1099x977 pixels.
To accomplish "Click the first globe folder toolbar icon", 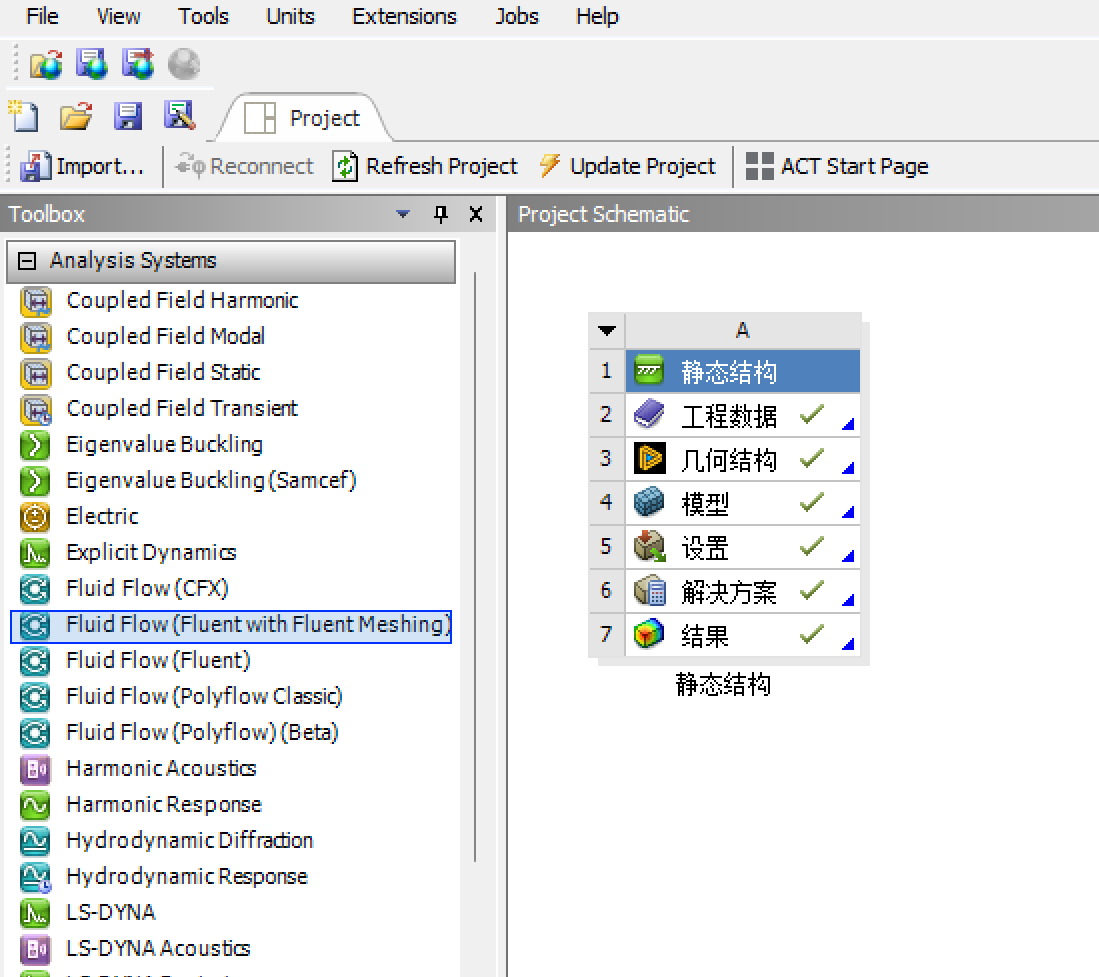I will pyautogui.click(x=46, y=64).
